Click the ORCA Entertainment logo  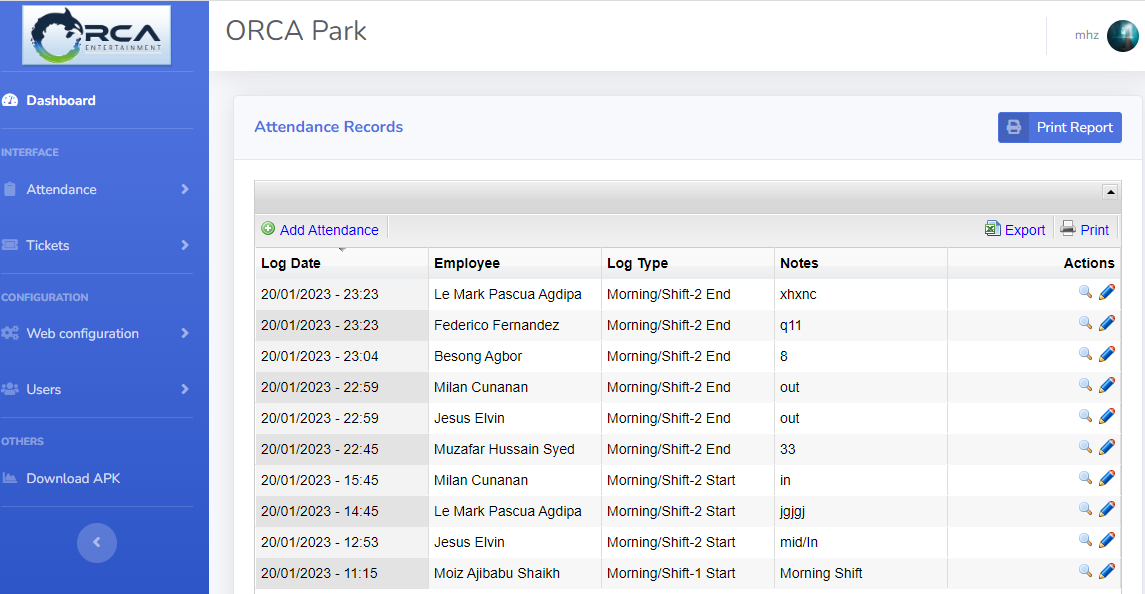[95, 35]
